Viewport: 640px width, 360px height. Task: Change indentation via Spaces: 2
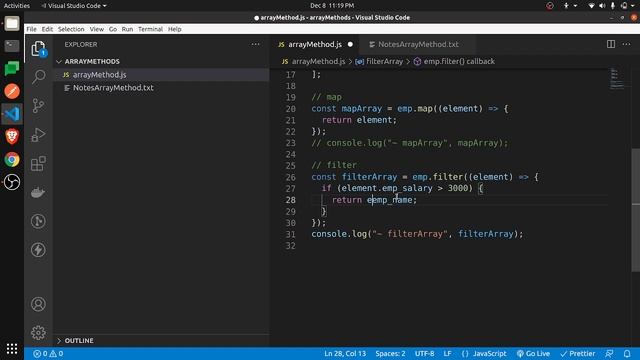coord(390,353)
